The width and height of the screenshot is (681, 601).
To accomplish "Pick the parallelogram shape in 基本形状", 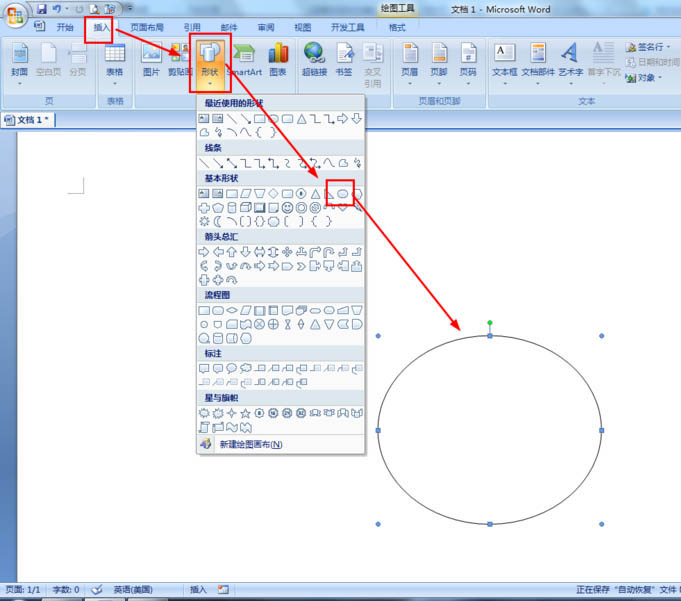I will pyautogui.click(x=245, y=194).
